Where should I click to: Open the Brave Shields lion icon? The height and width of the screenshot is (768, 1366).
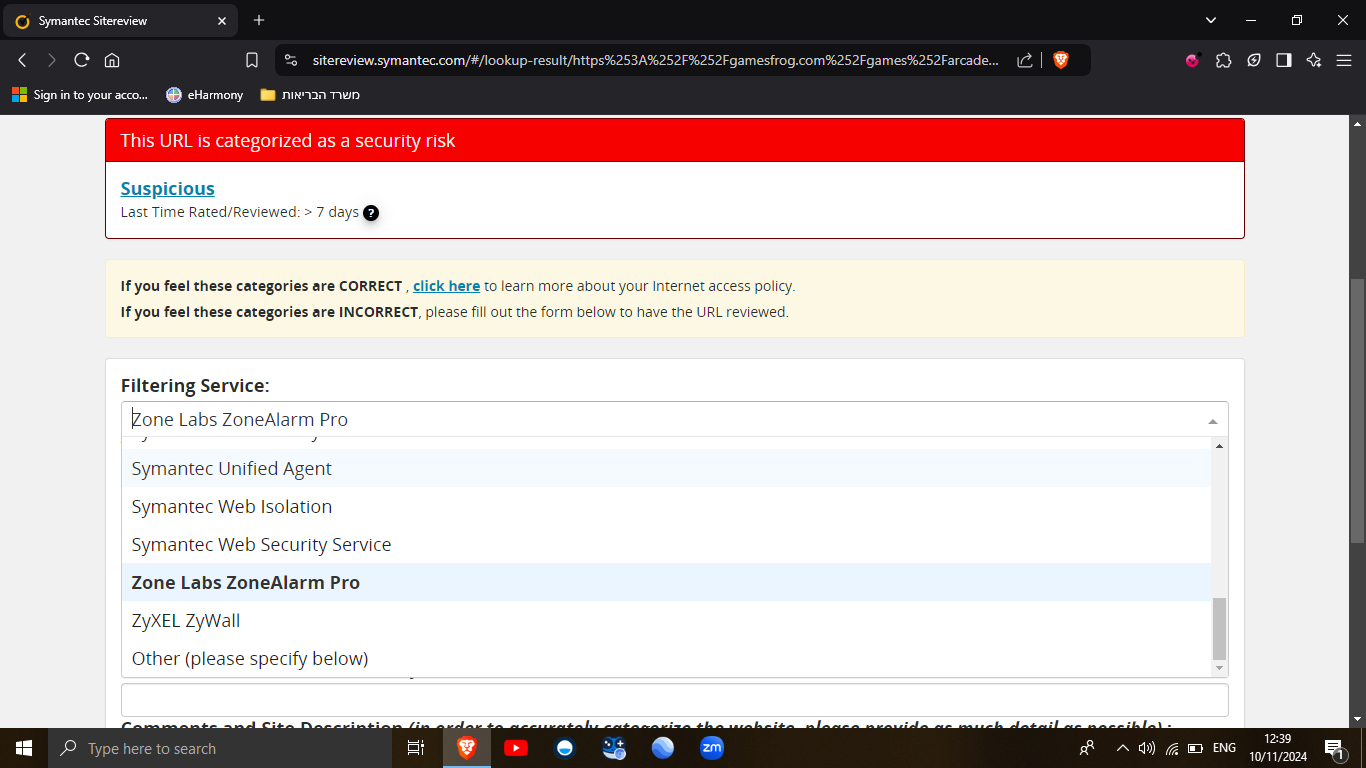[1061, 60]
